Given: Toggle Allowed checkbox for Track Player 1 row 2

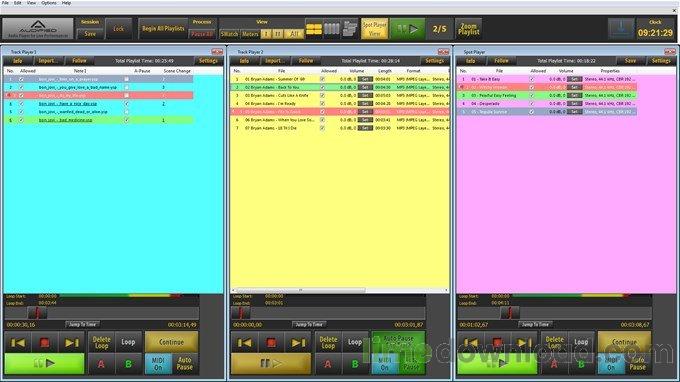Looking at the screenshot, I should 21,87.
